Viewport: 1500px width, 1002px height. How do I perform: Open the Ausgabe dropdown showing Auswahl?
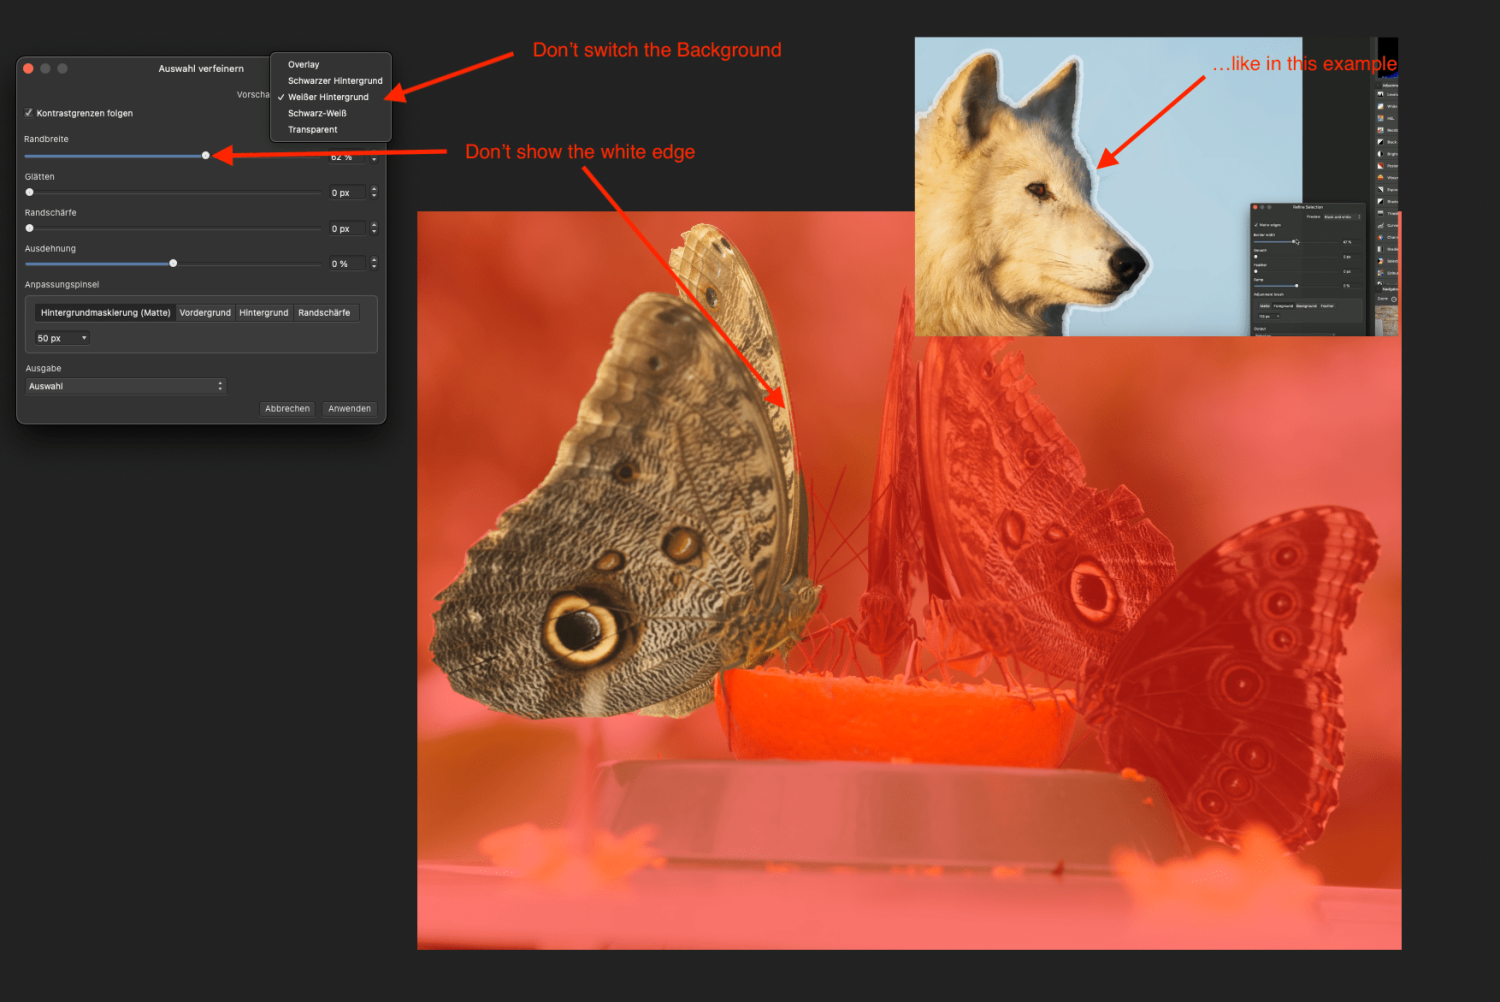[x=125, y=386]
